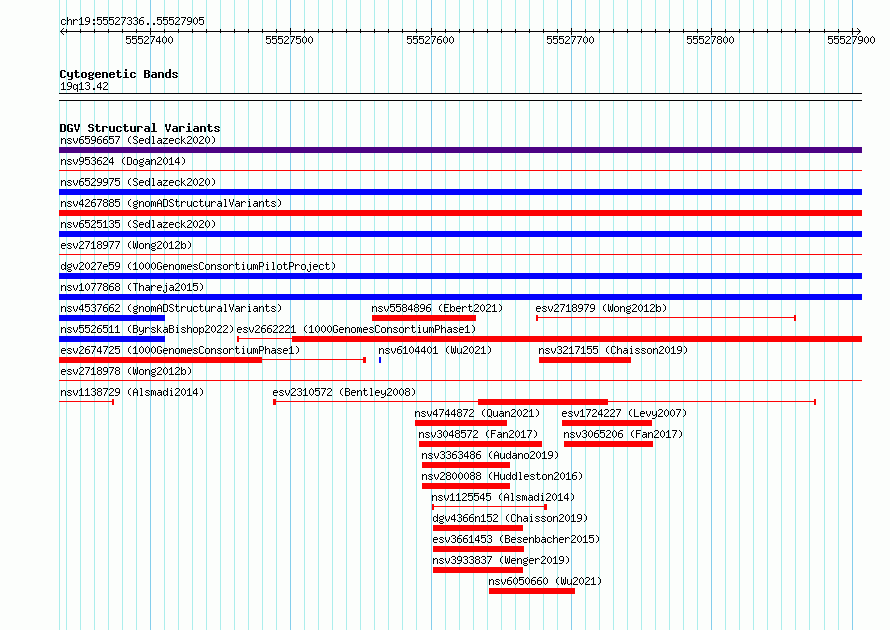Screen dimensions: 890x630
Task: Click the 55527700 ruler position
Action: click(x=570, y=40)
